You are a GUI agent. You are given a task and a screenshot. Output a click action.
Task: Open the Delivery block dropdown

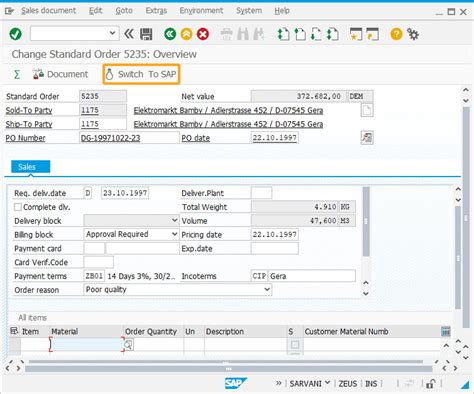(174, 220)
